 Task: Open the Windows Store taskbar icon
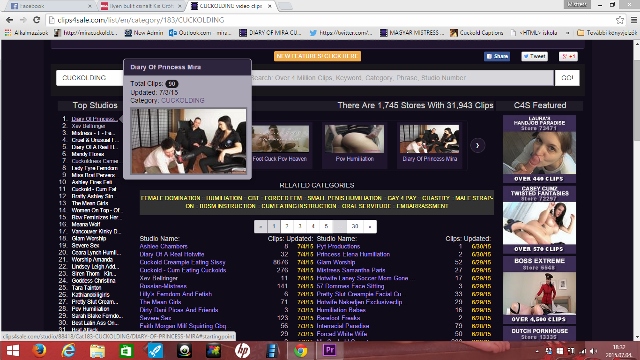click(x=126, y=351)
